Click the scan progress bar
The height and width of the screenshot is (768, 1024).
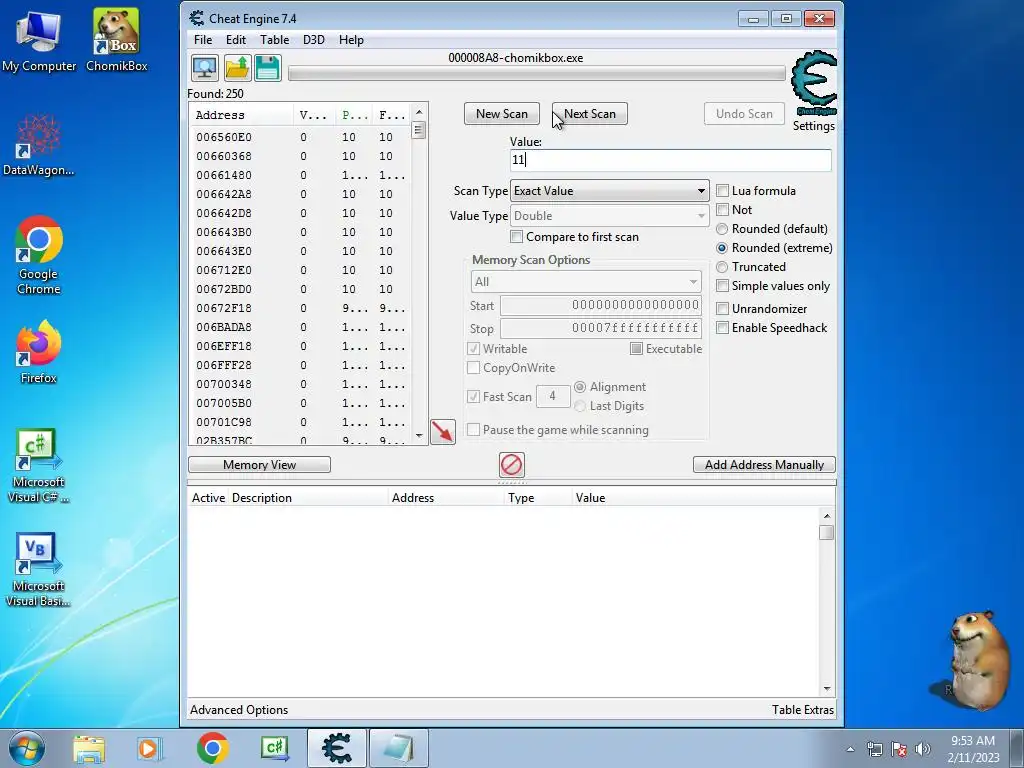[x=537, y=74]
